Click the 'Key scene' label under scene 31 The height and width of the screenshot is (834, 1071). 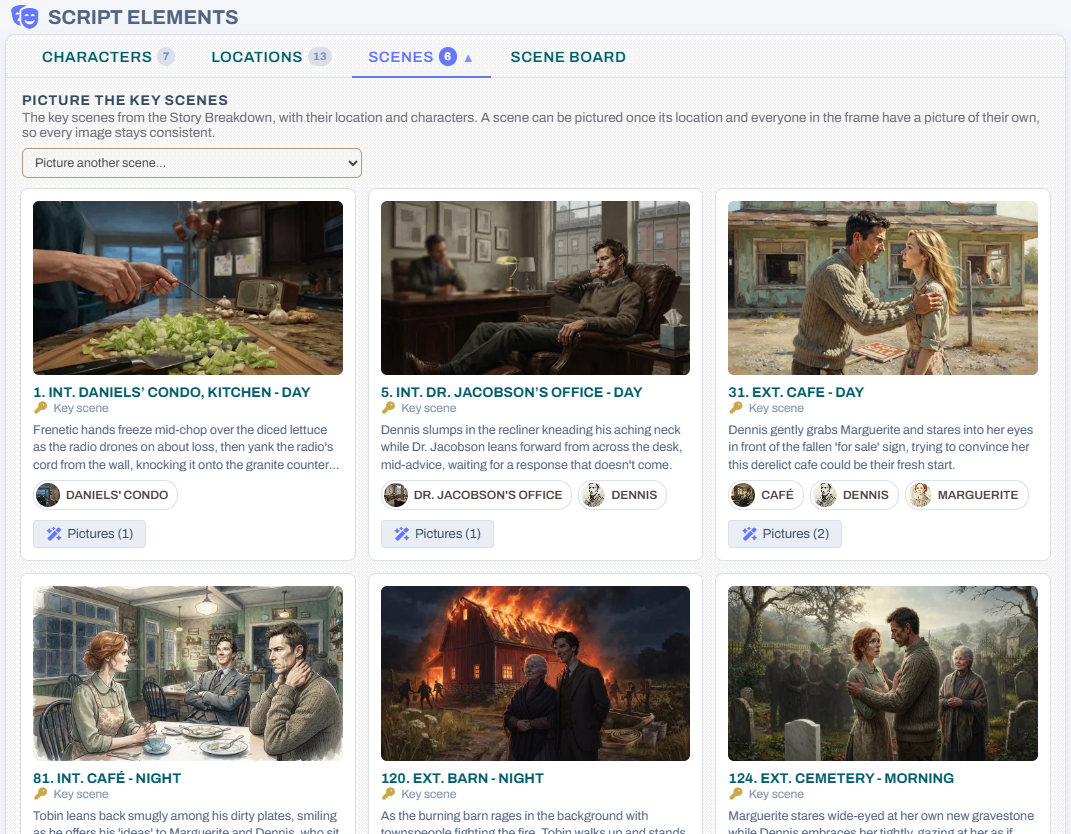[776, 408]
